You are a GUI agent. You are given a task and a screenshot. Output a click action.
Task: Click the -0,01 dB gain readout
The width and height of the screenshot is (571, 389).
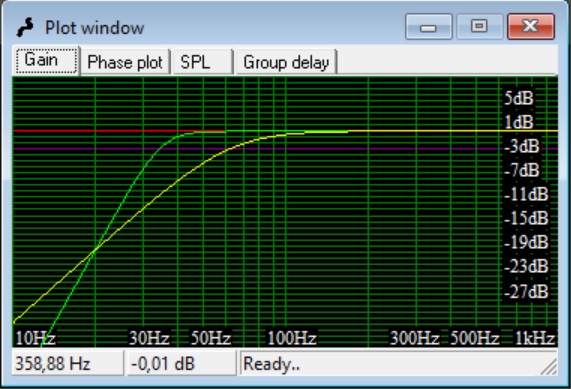(x=163, y=364)
